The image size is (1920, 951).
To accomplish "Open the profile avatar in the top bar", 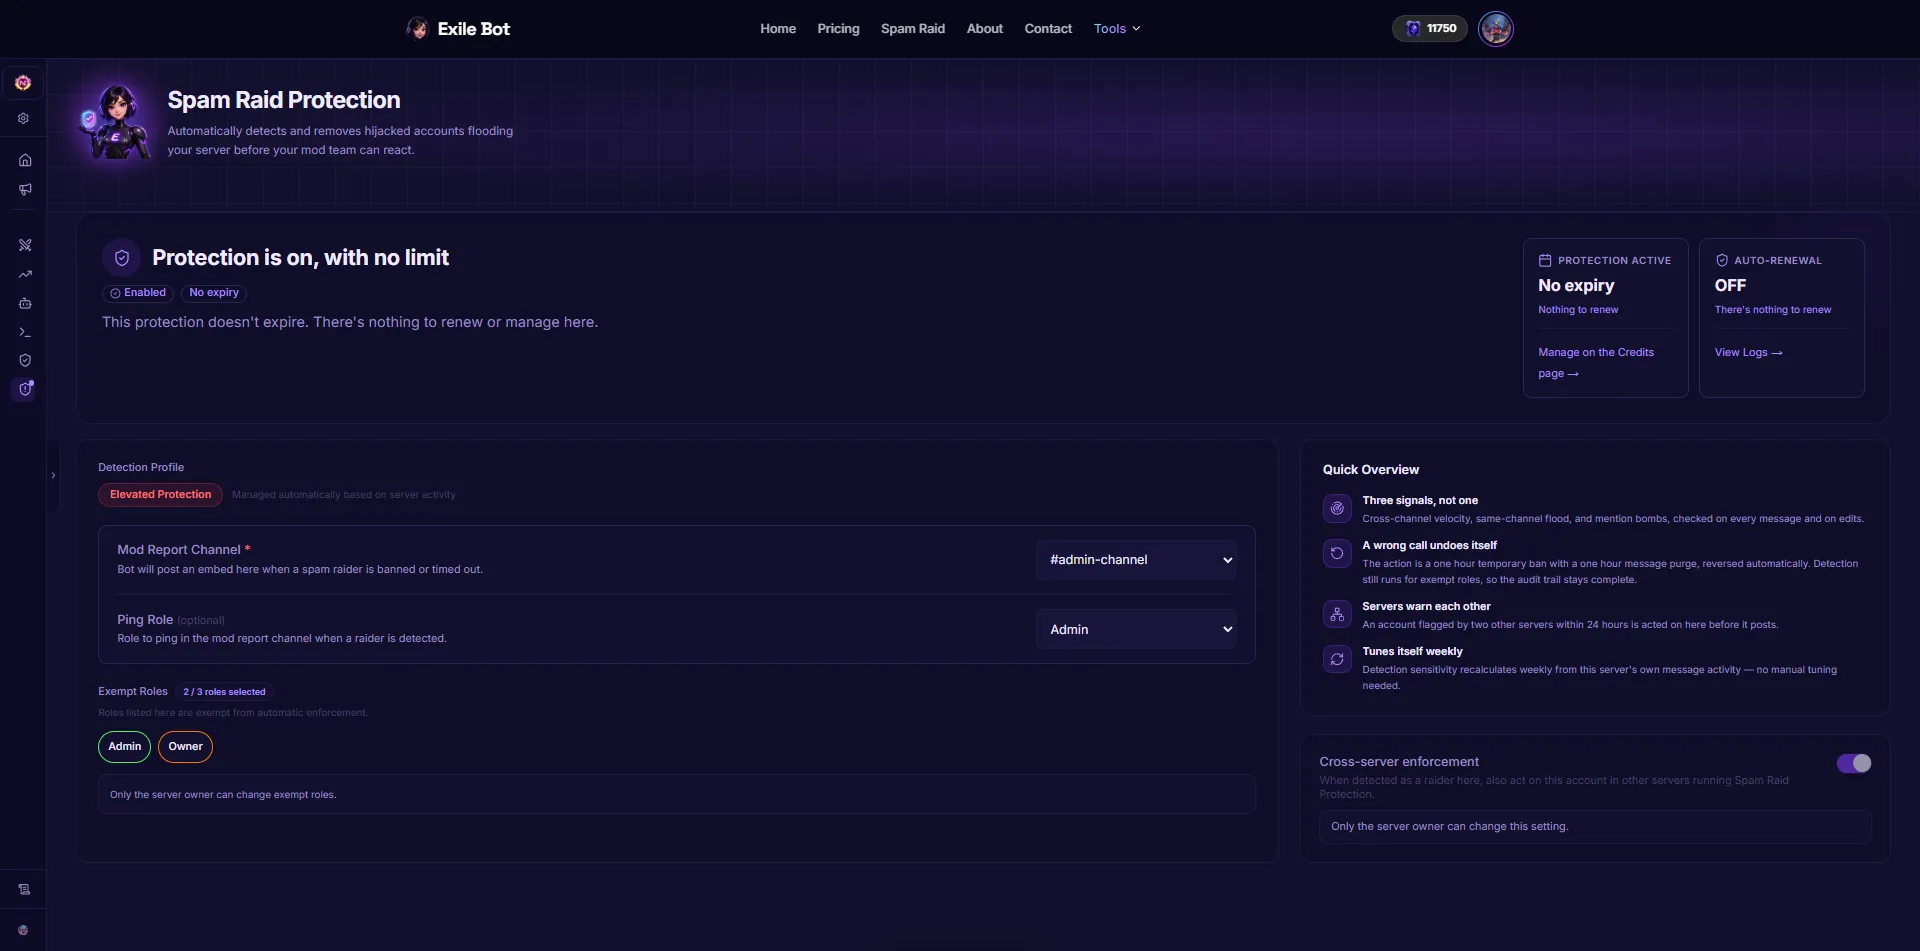I will click(1496, 29).
